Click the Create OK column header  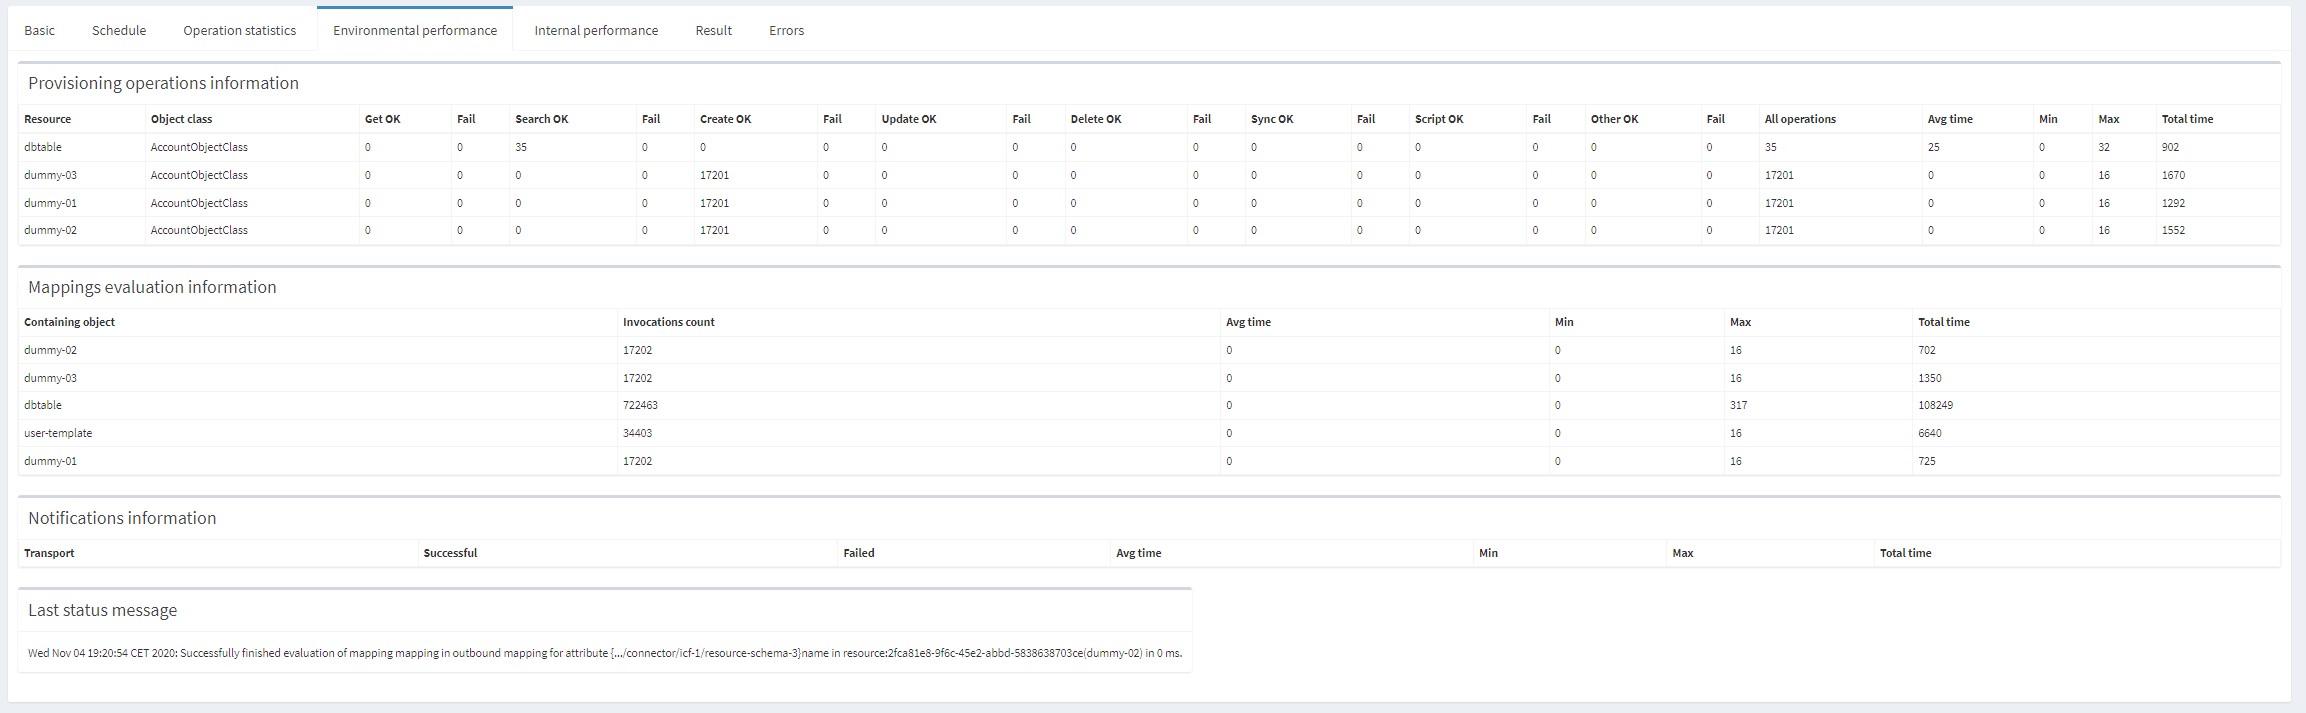point(725,119)
